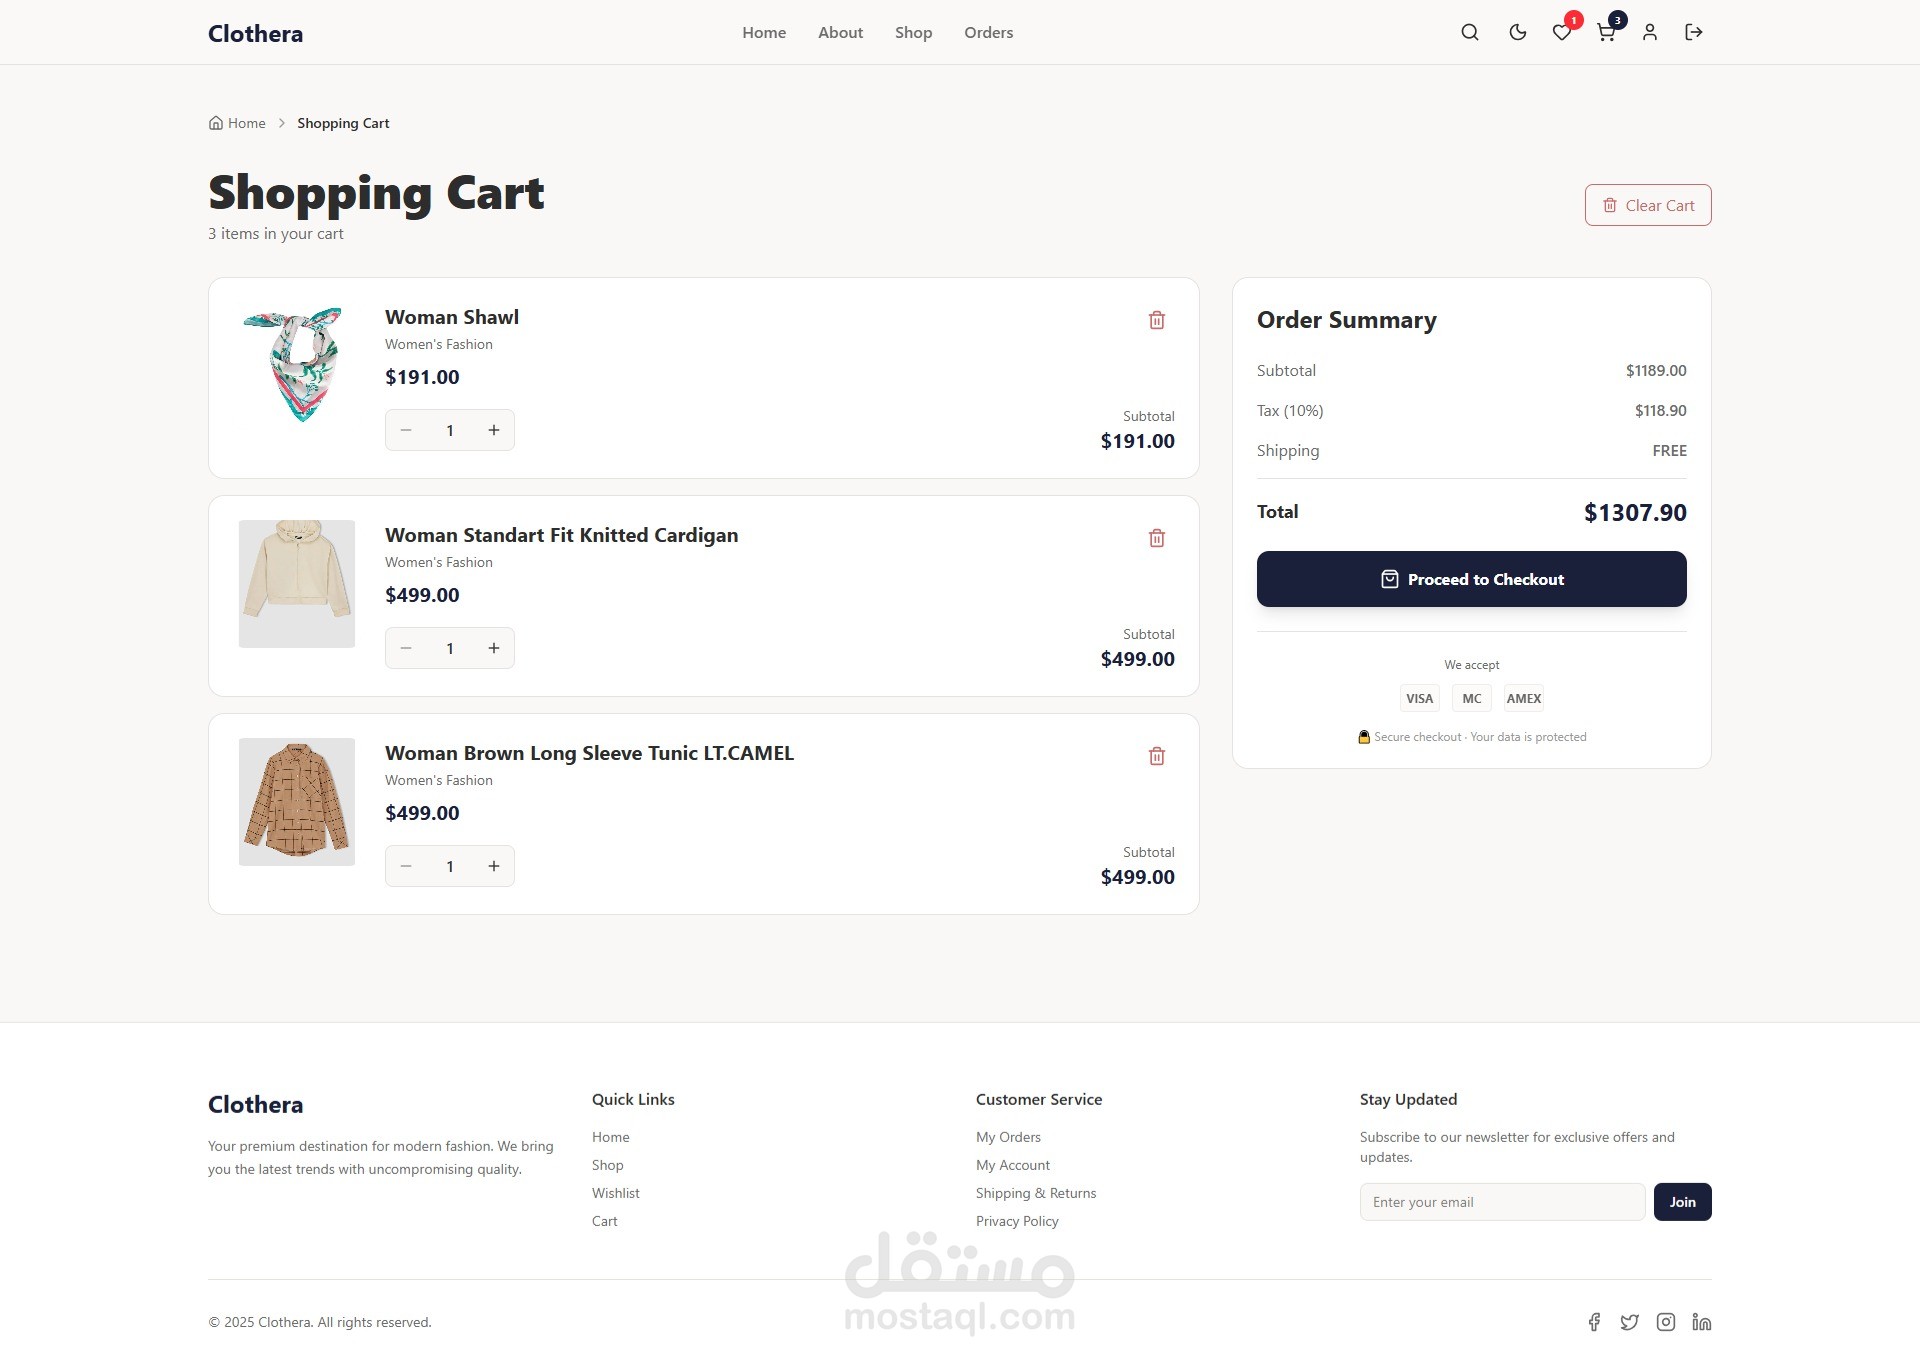Click the cart icon with badge
The height and width of the screenshot is (1364, 1920).
point(1605,33)
